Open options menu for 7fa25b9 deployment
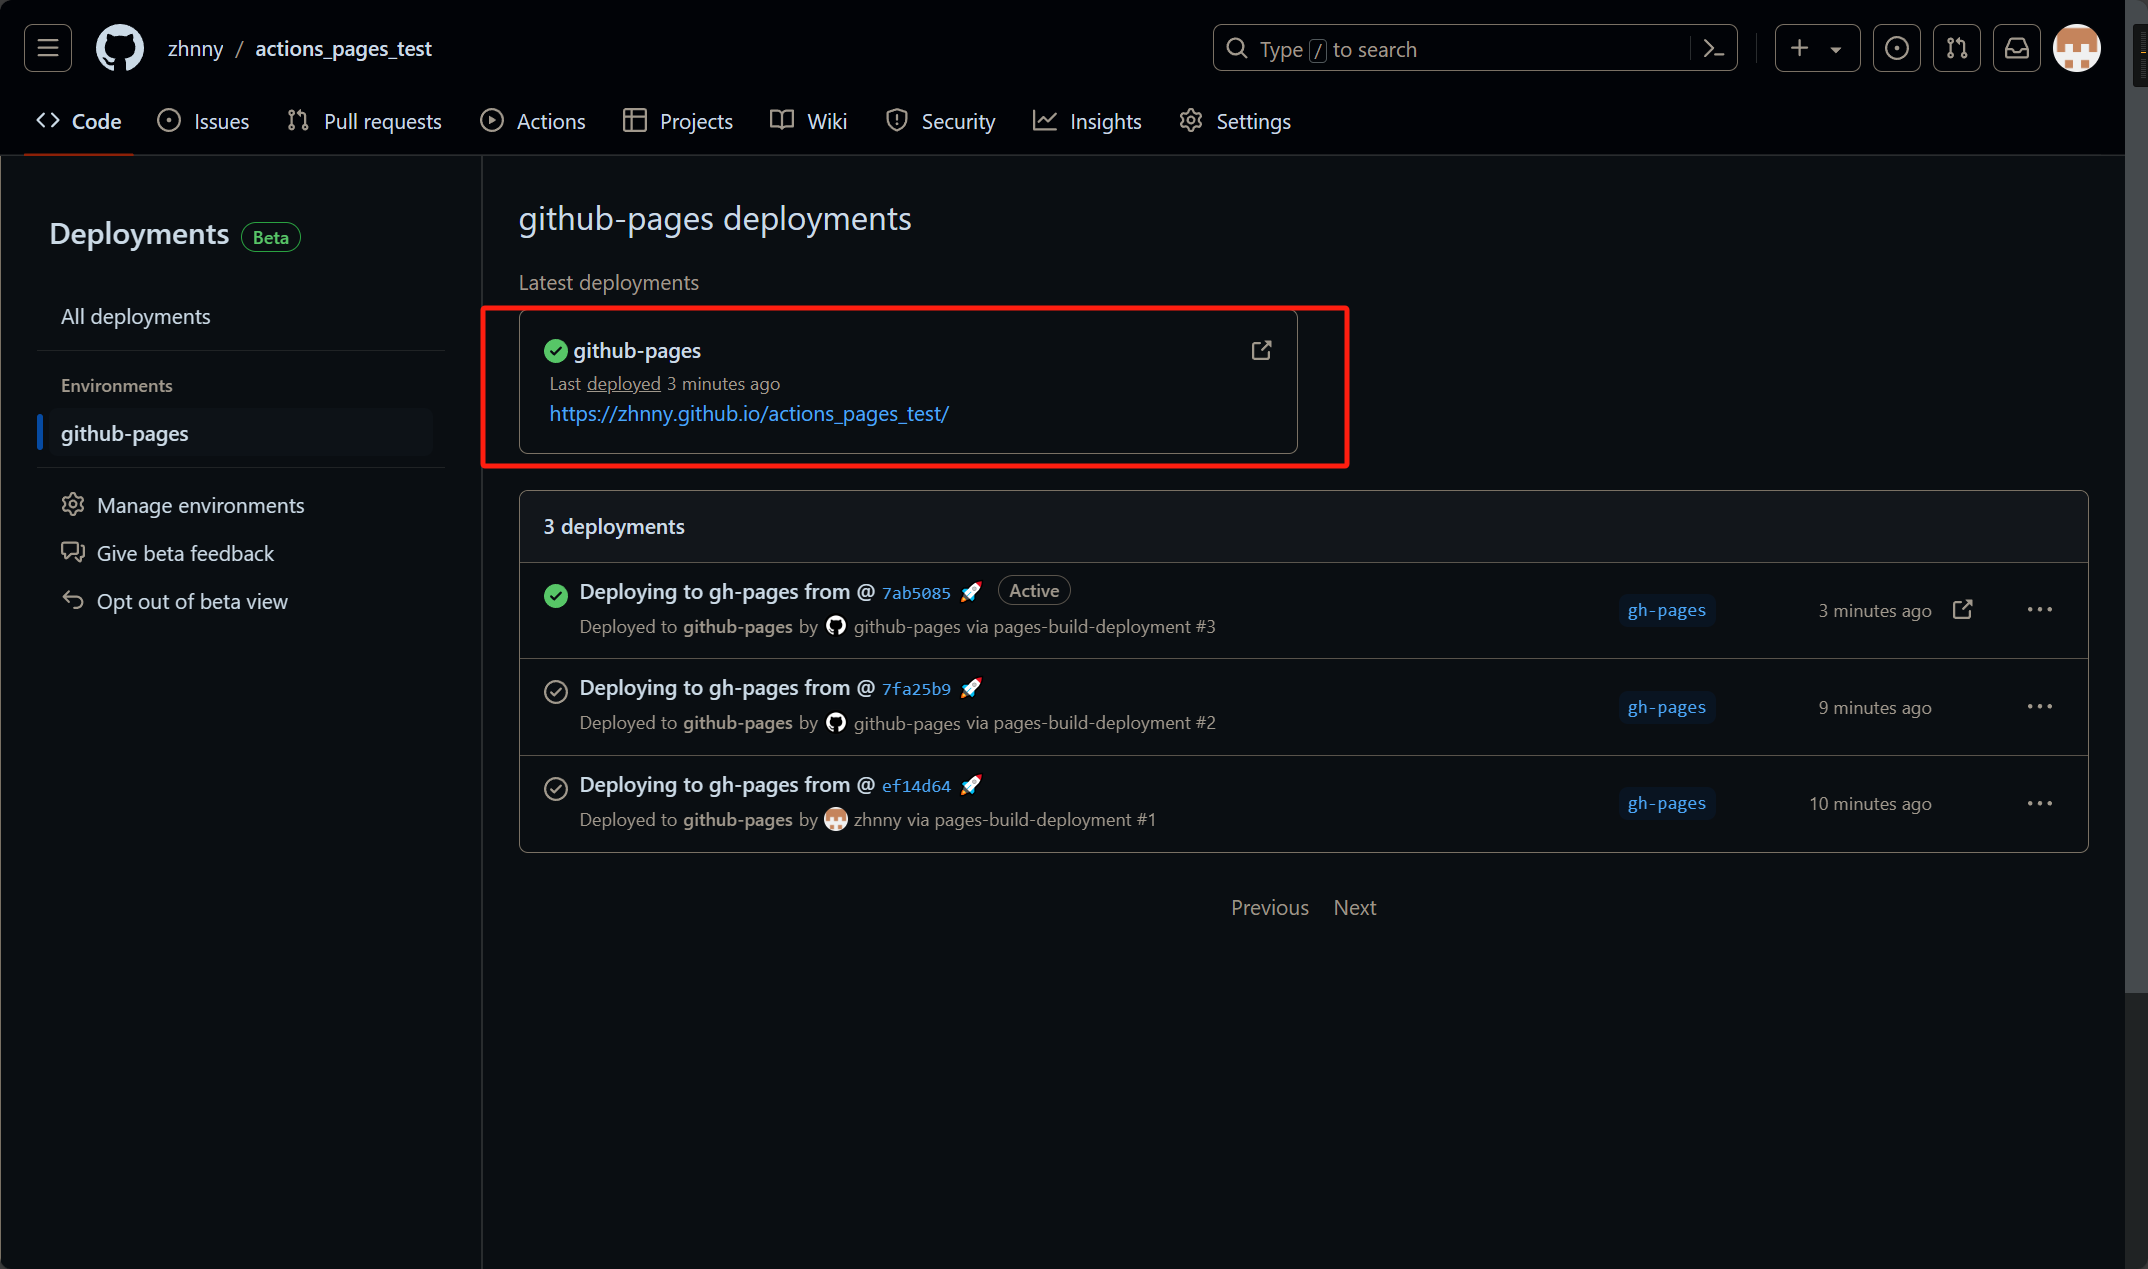This screenshot has width=2148, height=1269. pos(2039,707)
